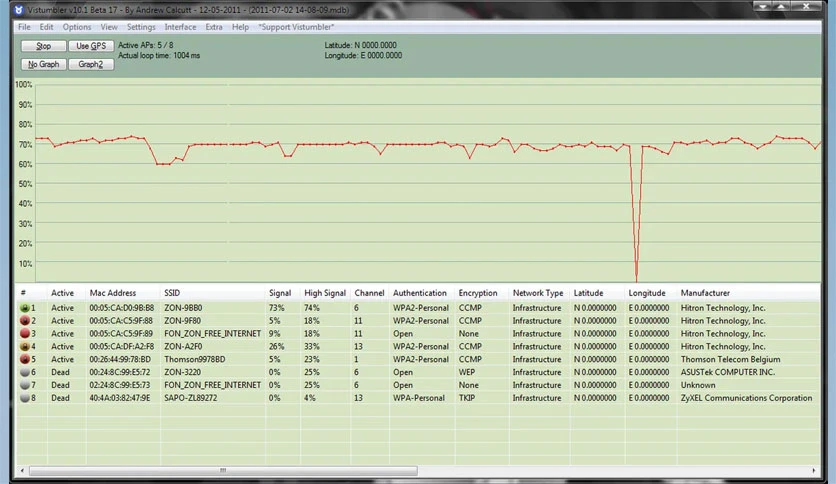Open the Settings menu

coord(141,27)
